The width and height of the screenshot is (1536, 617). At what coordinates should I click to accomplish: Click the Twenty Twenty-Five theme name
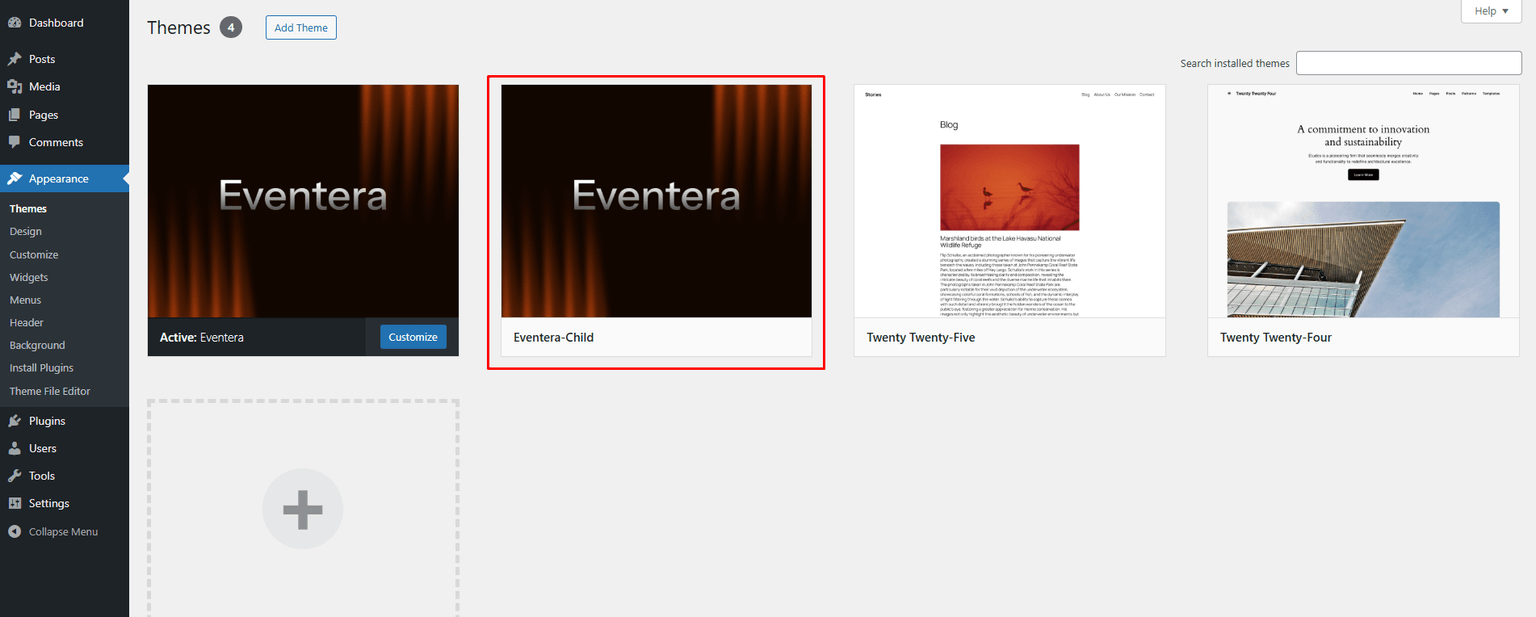tap(921, 338)
